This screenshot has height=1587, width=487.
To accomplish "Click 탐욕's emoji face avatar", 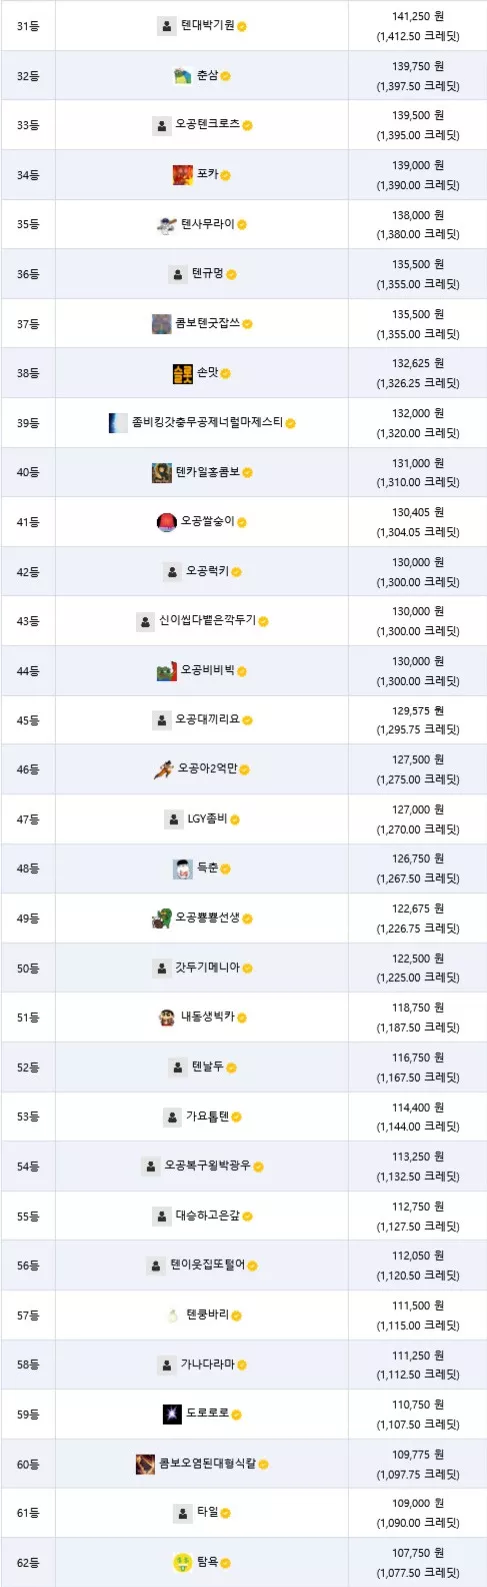I will 182,1563.
